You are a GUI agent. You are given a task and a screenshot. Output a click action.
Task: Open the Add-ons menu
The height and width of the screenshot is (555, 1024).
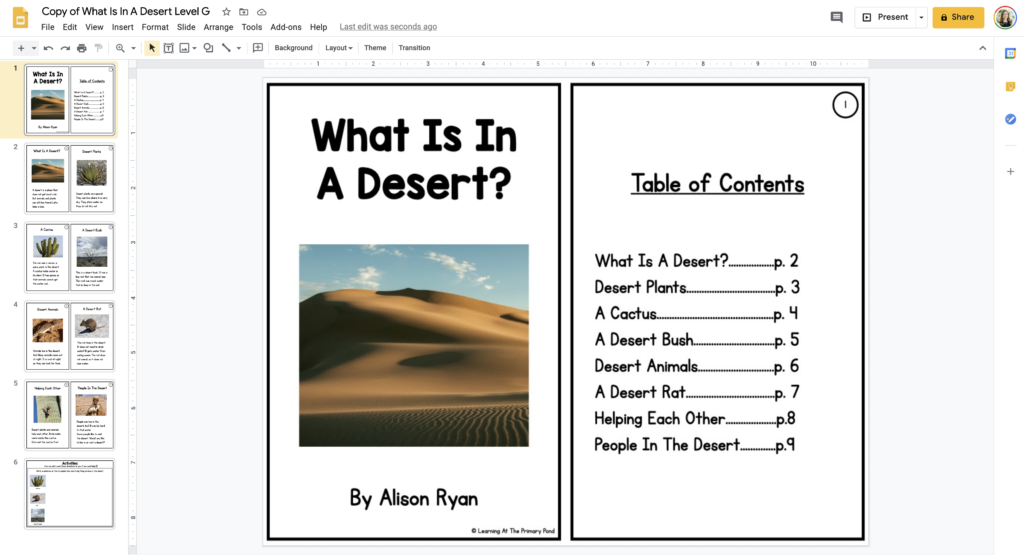[286, 27]
